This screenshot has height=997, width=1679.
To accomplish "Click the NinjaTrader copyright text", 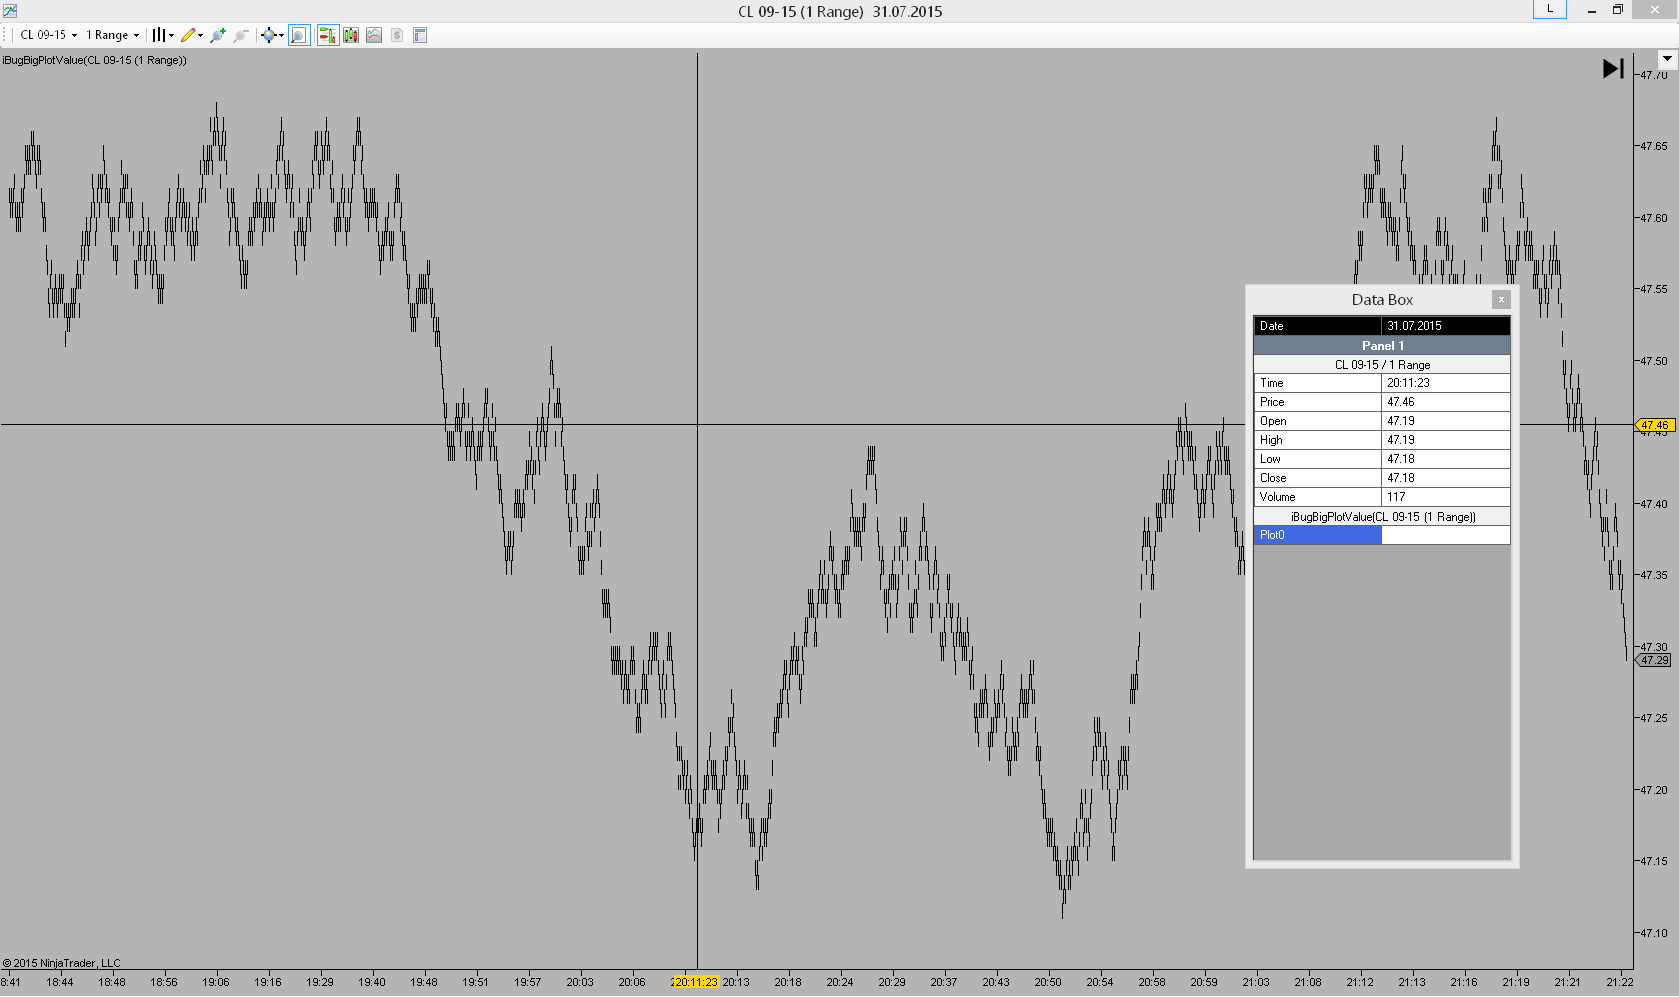I will tap(61, 964).
